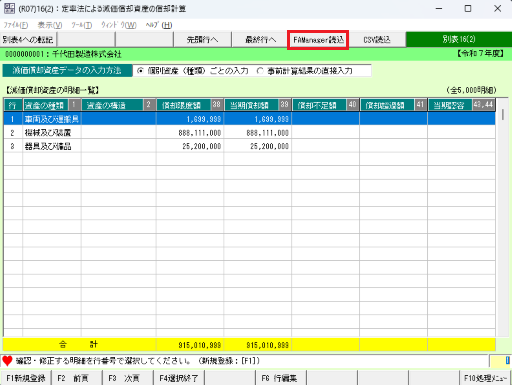Click the 25,200,000 償却限度額 cell in row 3

coord(190,146)
